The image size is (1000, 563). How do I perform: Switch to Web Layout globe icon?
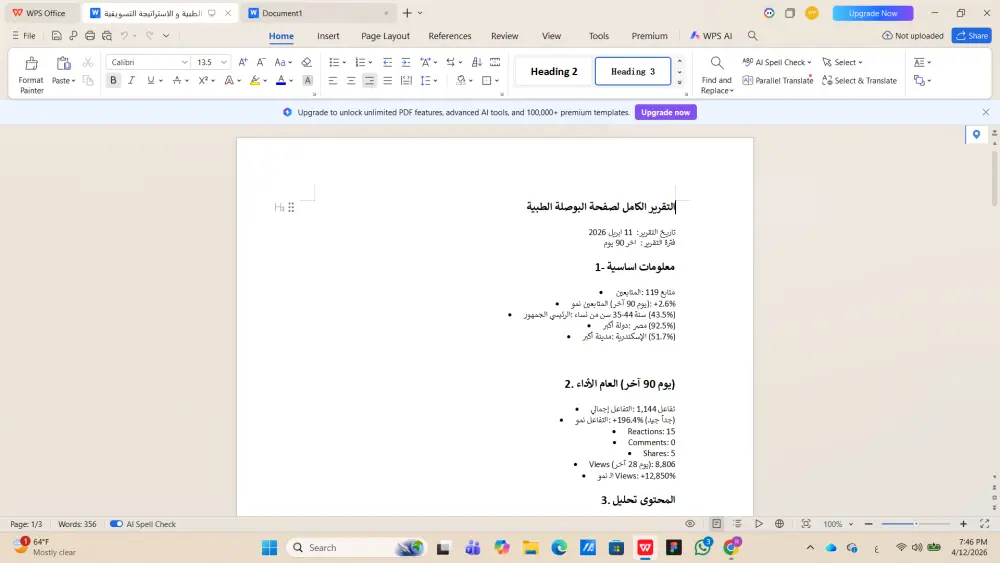779,524
